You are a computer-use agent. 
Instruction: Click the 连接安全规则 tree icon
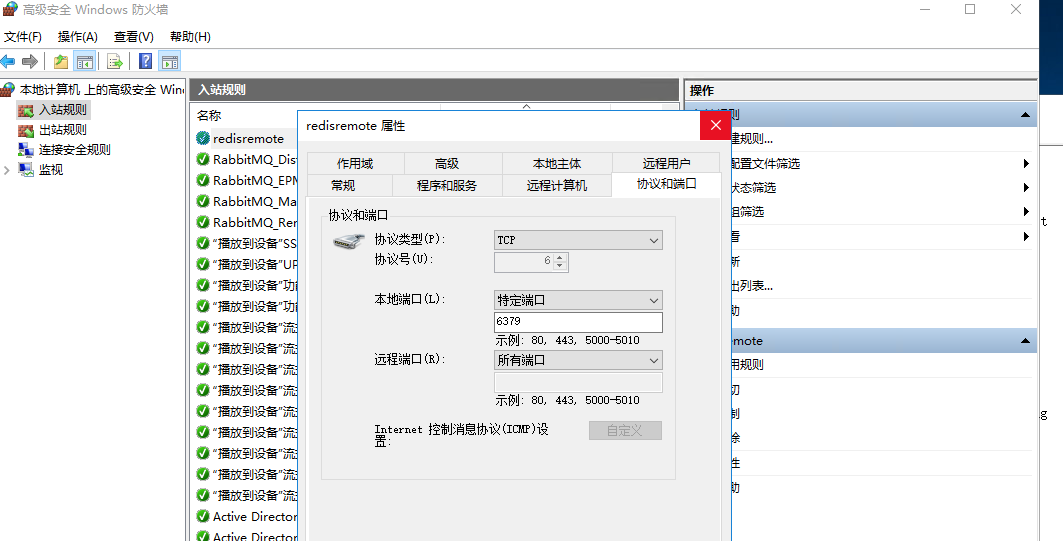coord(26,150)
